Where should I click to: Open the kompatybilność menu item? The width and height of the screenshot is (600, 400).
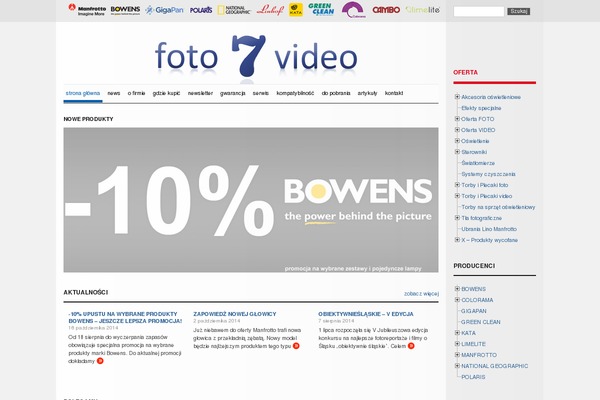(295, 93)
